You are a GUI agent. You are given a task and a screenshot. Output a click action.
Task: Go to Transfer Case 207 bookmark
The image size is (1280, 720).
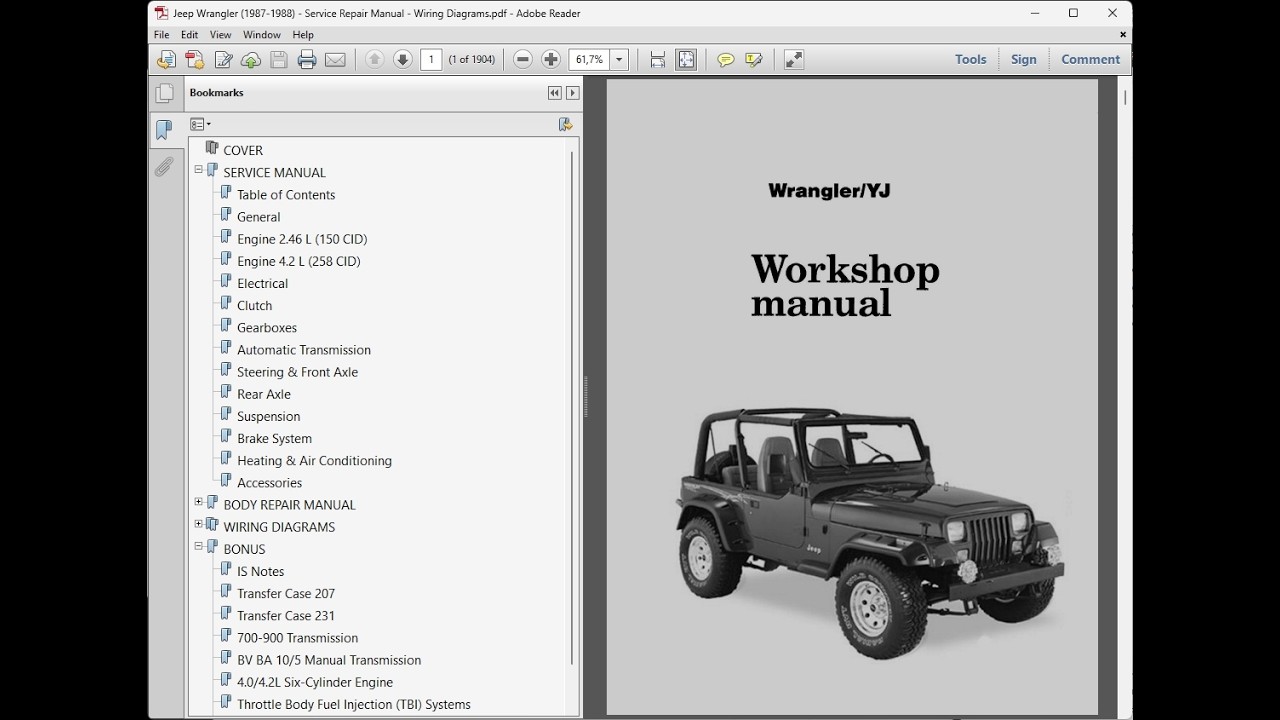286,593
